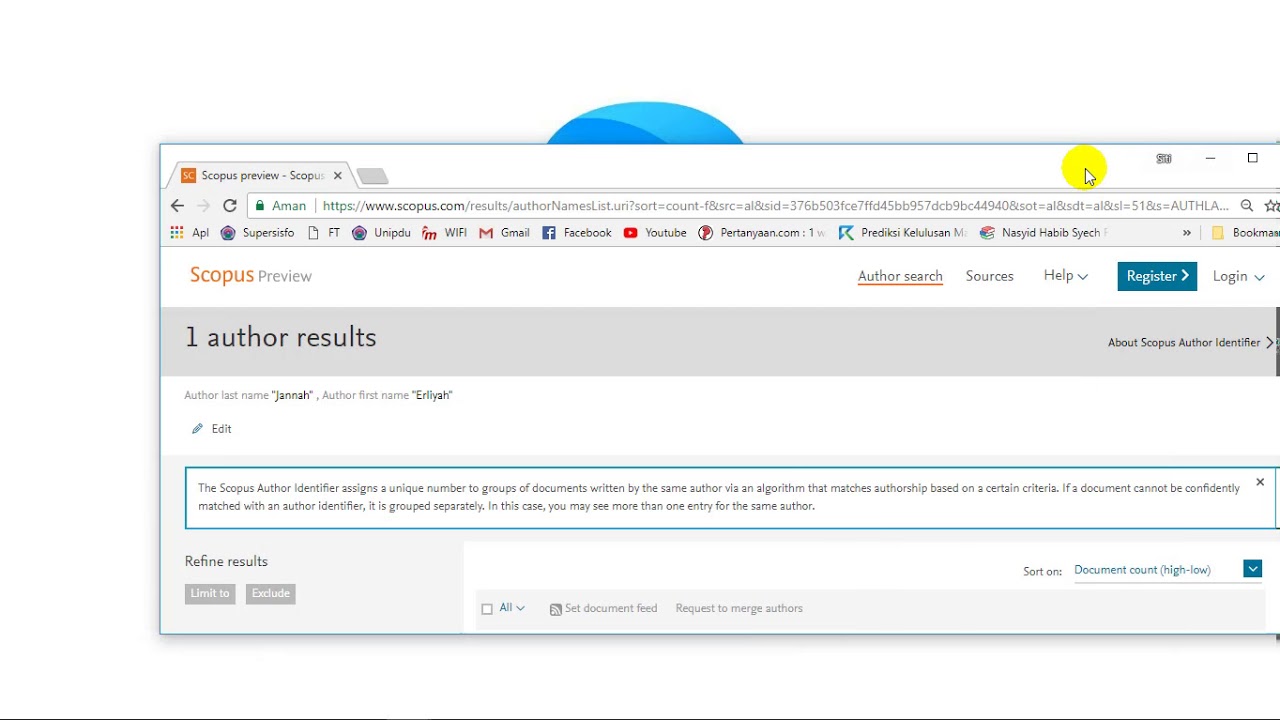Go back with the browser back arrow
Image resolution: width=1280 pixels, height=720 pixels.
point(177,206)
